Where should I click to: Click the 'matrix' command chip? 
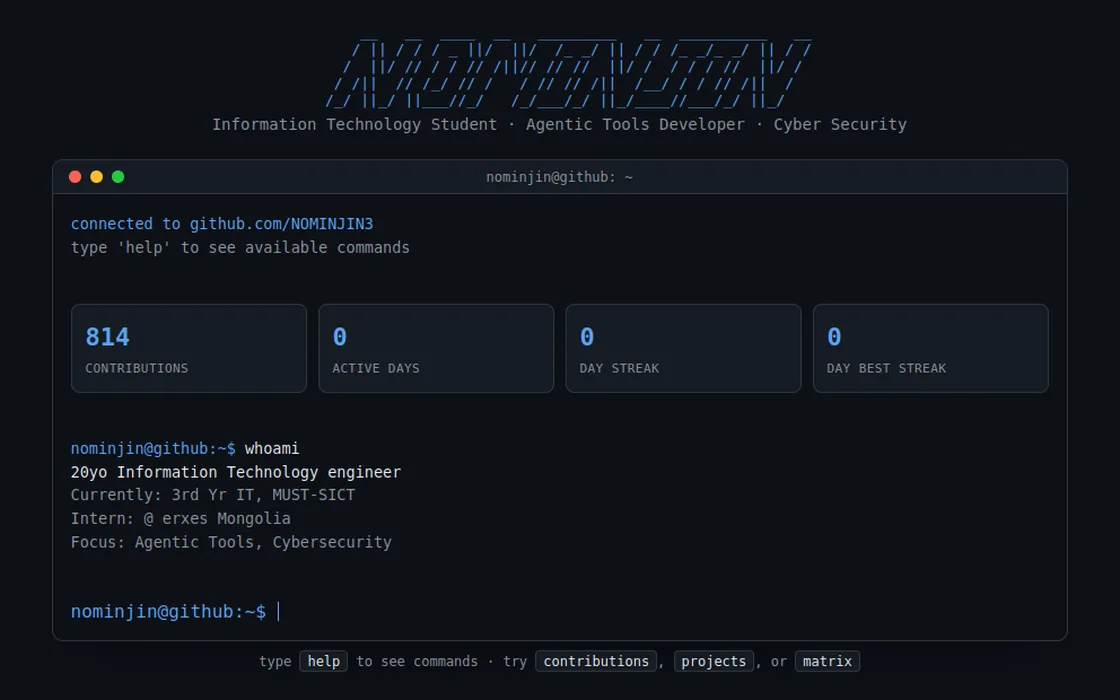[x=827, y=661]
